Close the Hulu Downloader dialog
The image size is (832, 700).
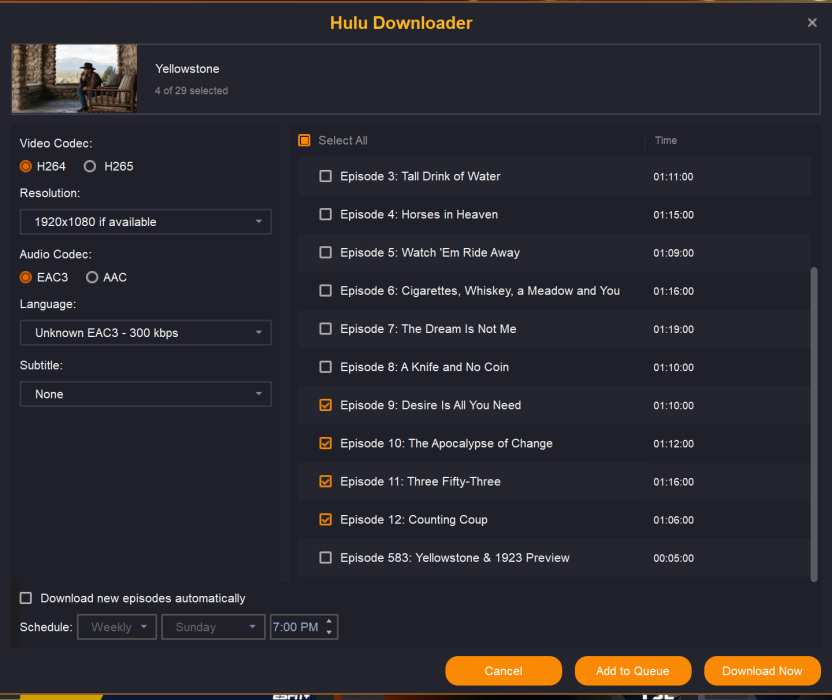(812, 23)
